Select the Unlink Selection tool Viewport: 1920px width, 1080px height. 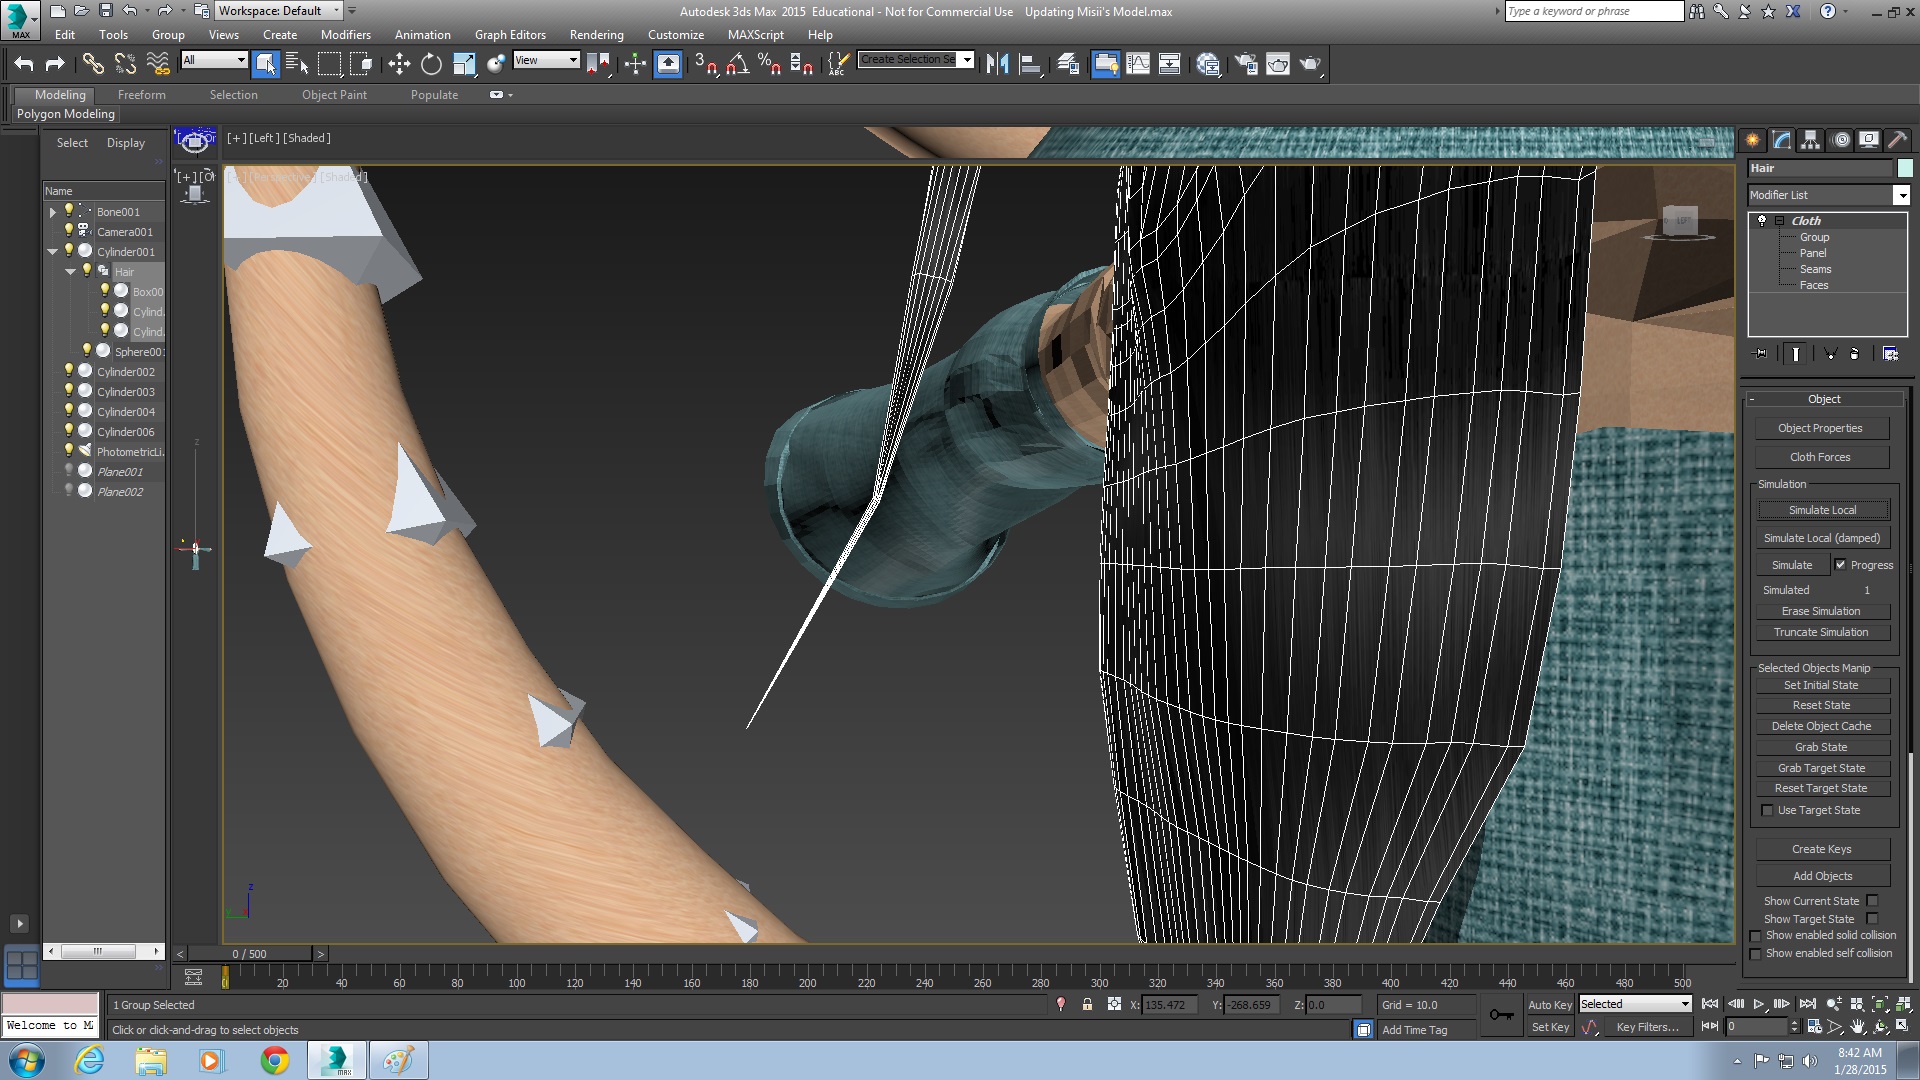125,64
